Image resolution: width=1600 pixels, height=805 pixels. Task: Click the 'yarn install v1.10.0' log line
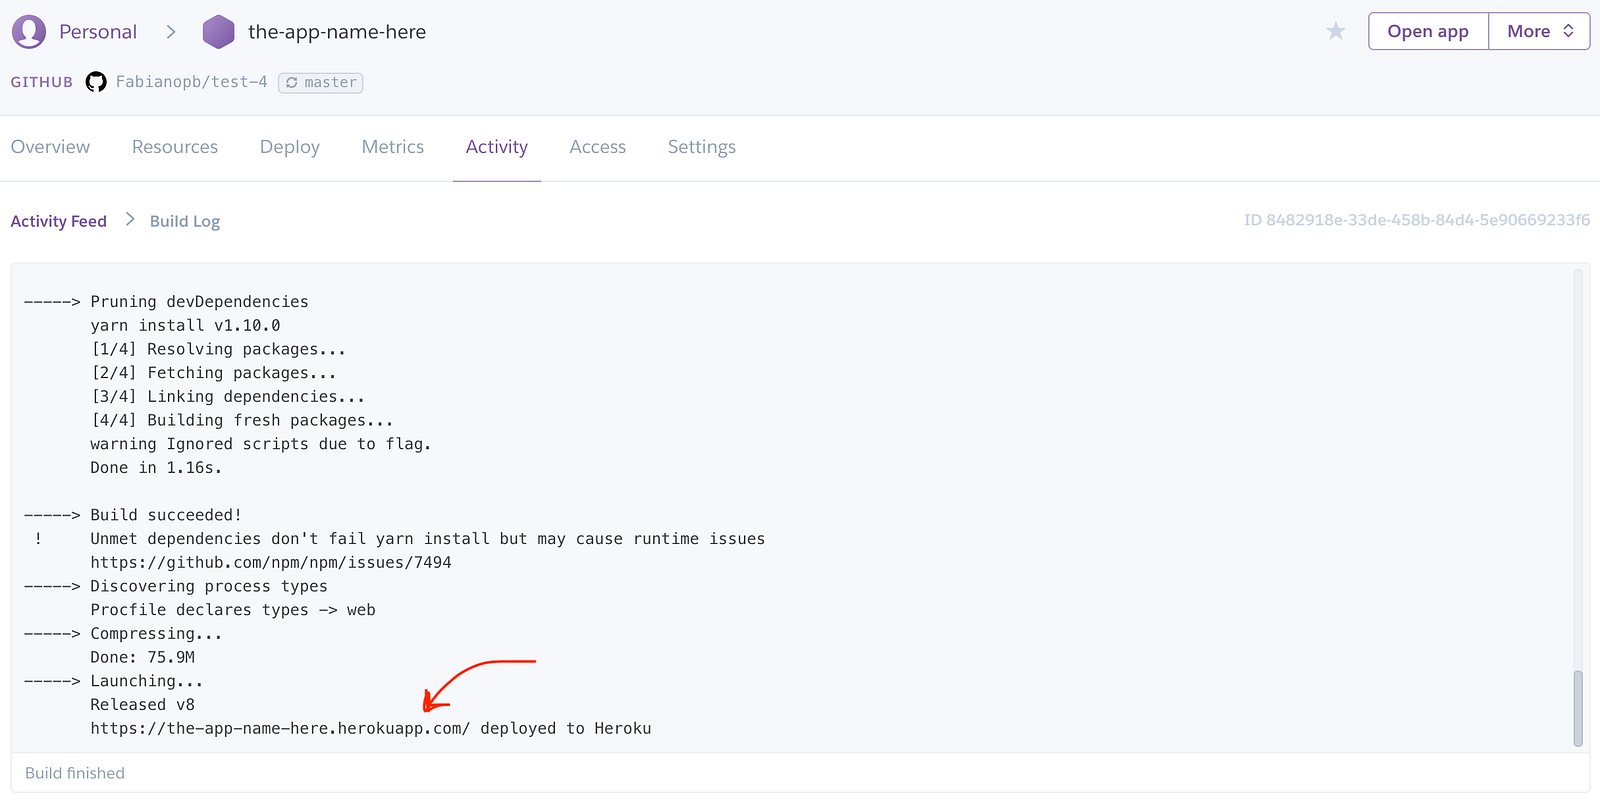pos(185,326)
